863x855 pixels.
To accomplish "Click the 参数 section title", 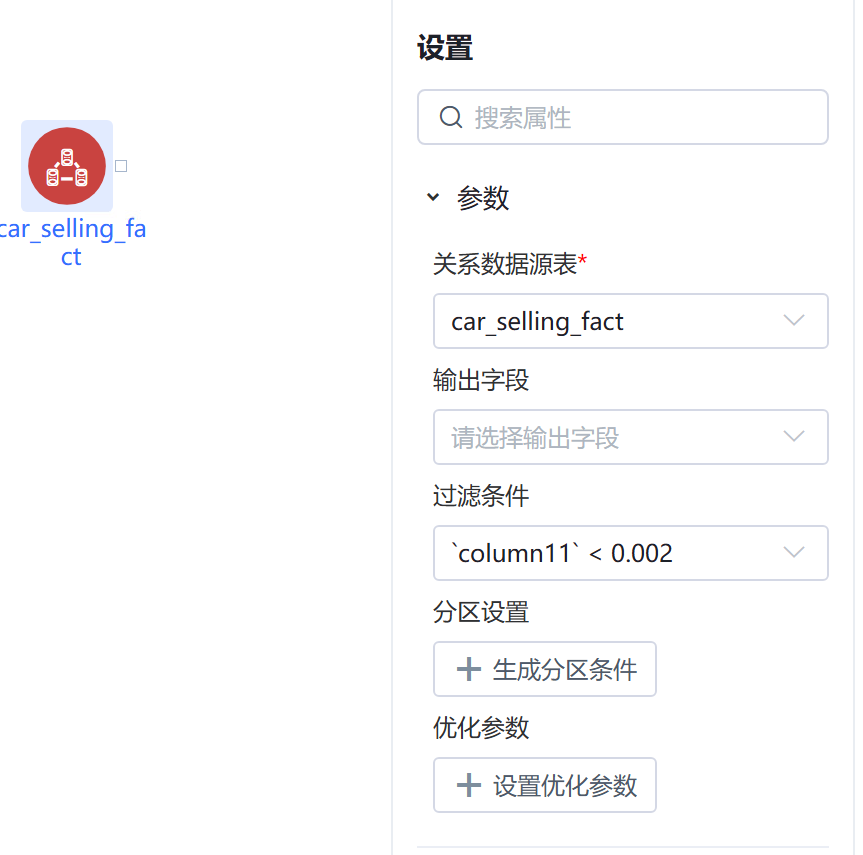I will click(x=483, y=198).
